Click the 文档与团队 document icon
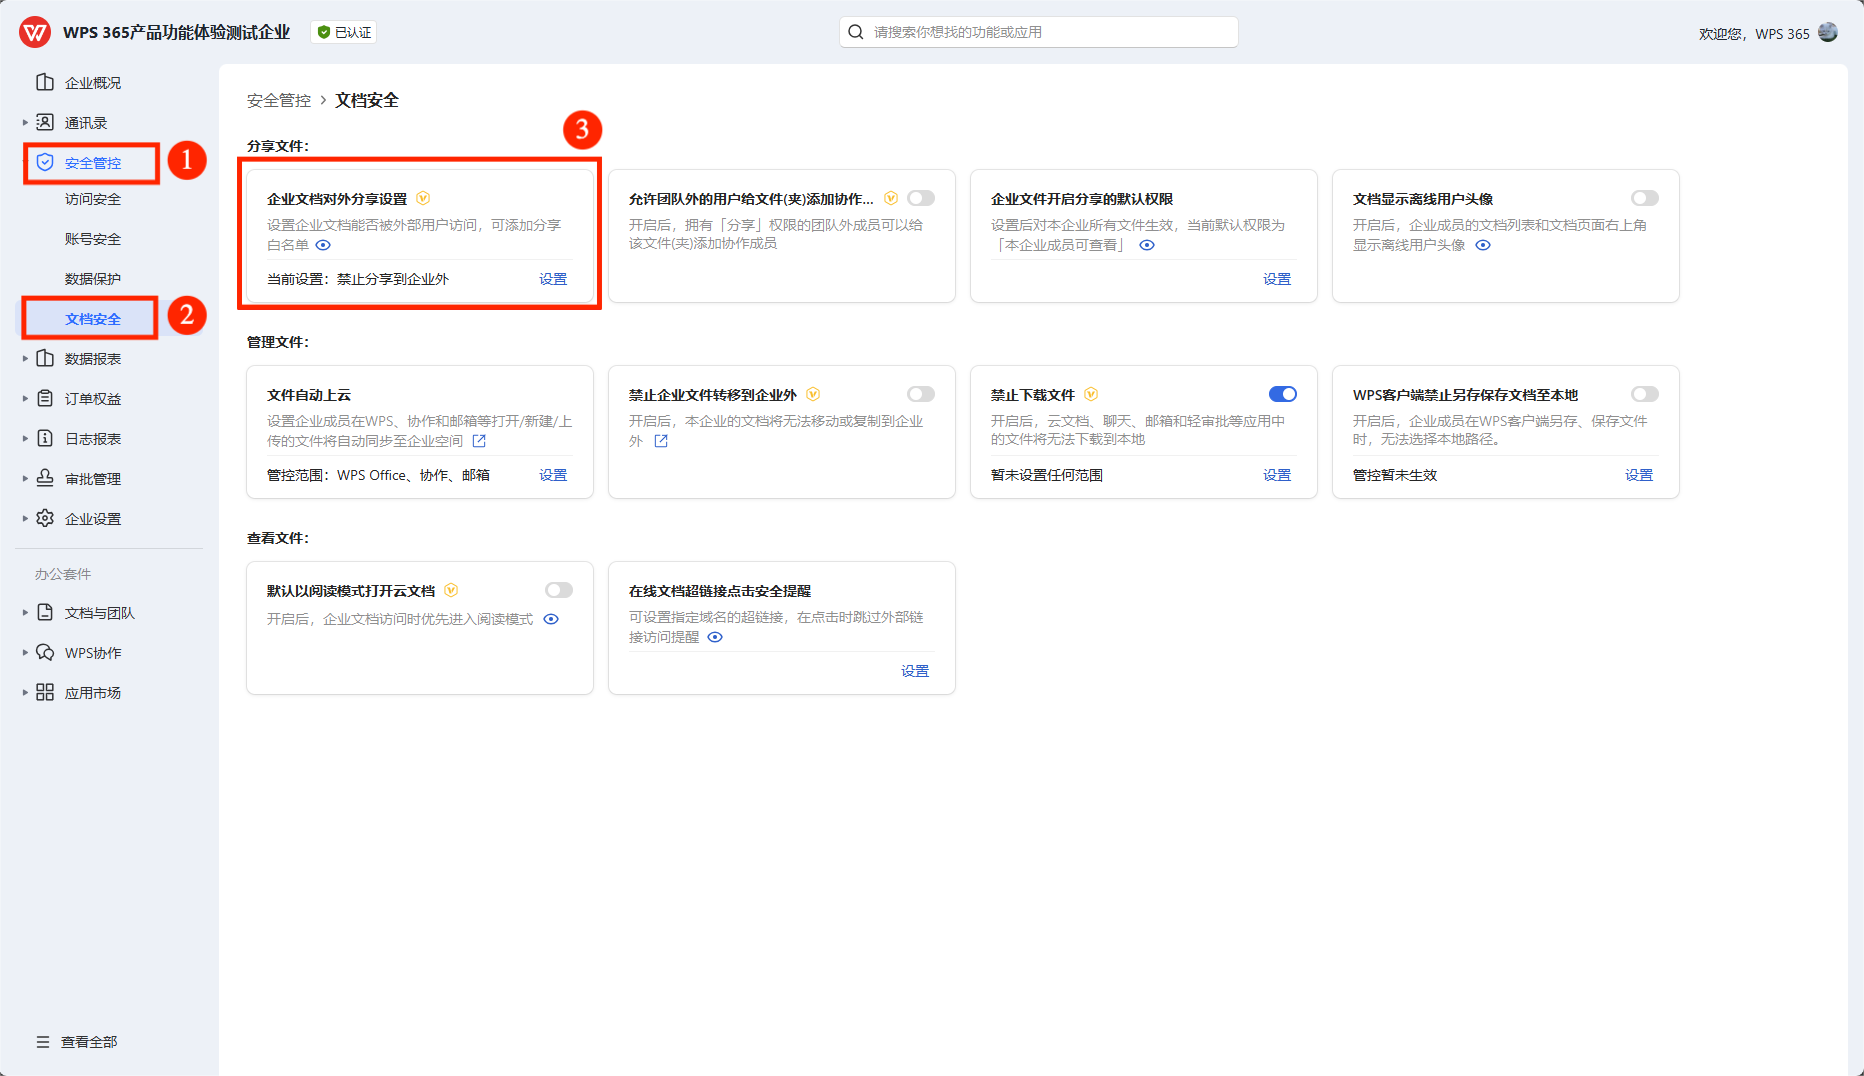The height and width of the screenshot is (1076, 1864). [45, 612]
